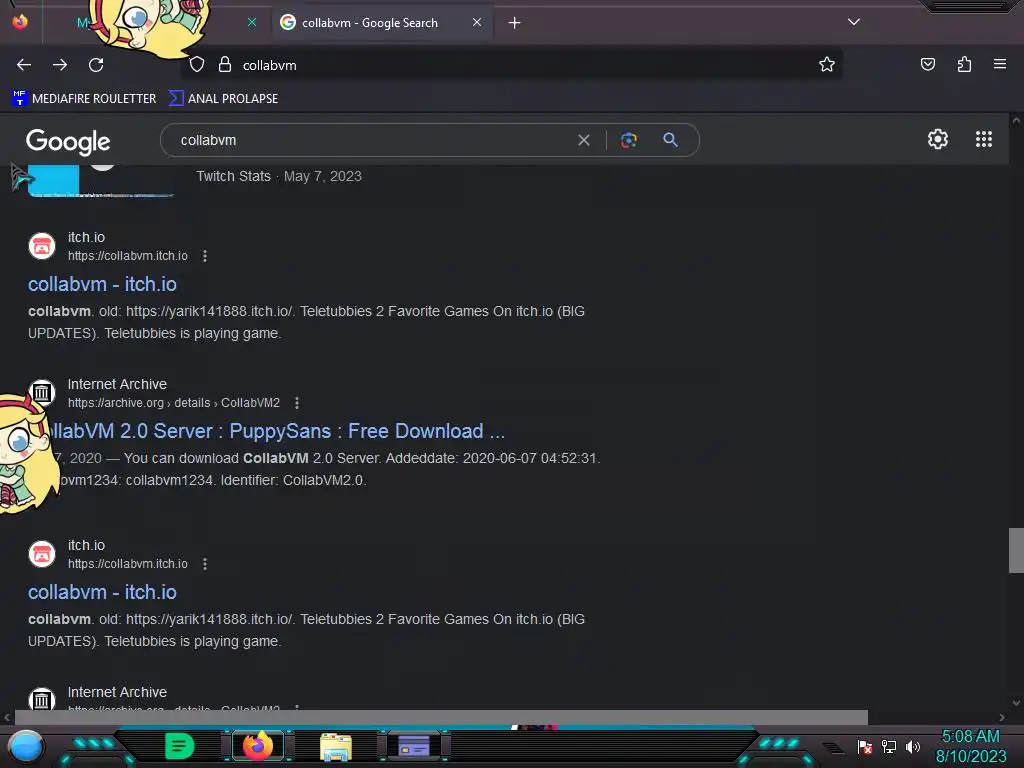Open the MEDIAFIRE ROULETTER bookmark

(84, 99)
